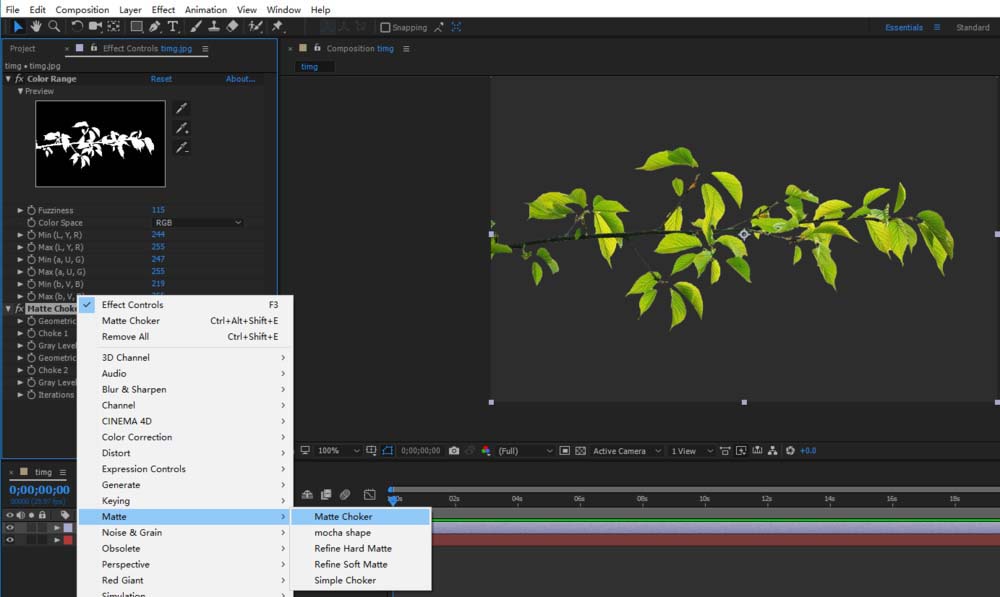This screenshot has height=597, width=1000.
Task: Select the Hand tool
Action: coord(36,27)
